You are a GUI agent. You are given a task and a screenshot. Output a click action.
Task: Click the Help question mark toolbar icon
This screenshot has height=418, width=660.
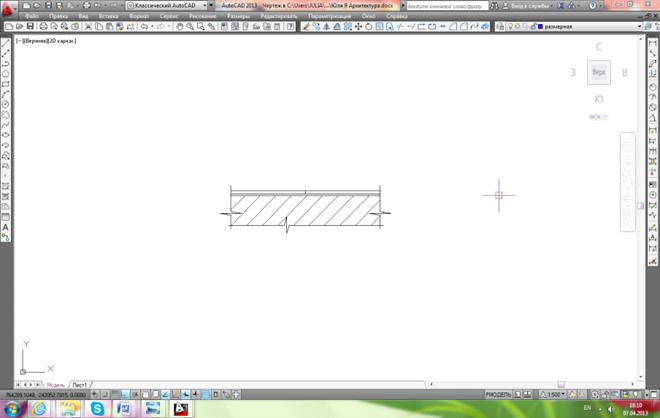tap(287, 27)
